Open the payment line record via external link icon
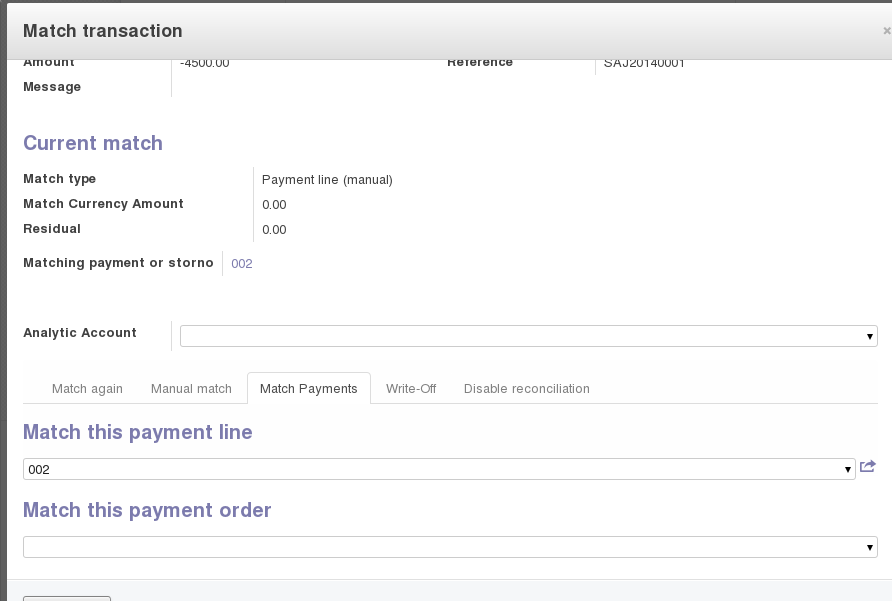The height and width of the screenshot is (601, 892). pos(867,467)
